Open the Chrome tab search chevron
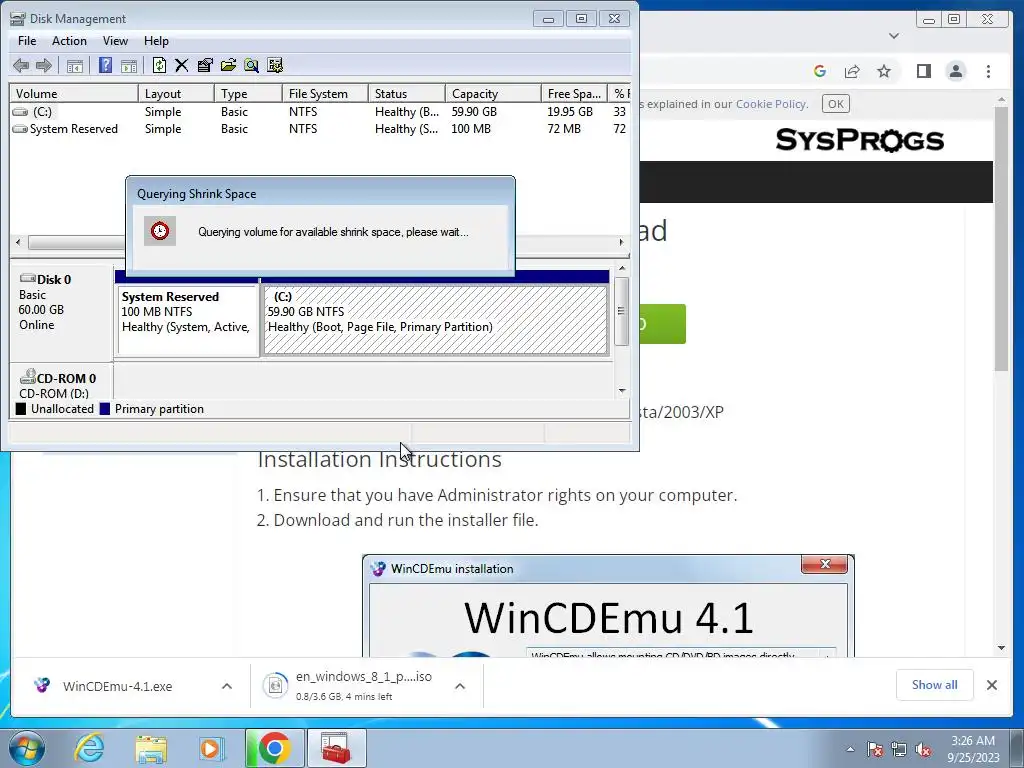This screenshot has height=768, width=1024. tap(894, 36)
